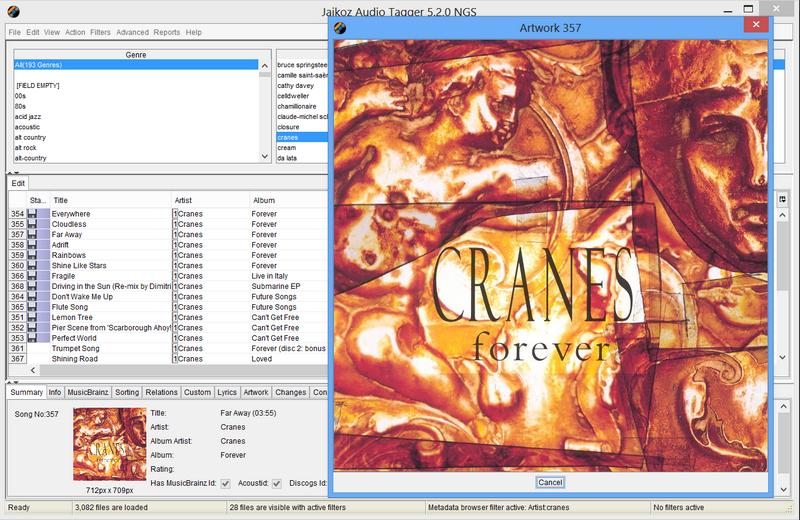
Task: Switch to the Info tab
Action: click(55, 392)
